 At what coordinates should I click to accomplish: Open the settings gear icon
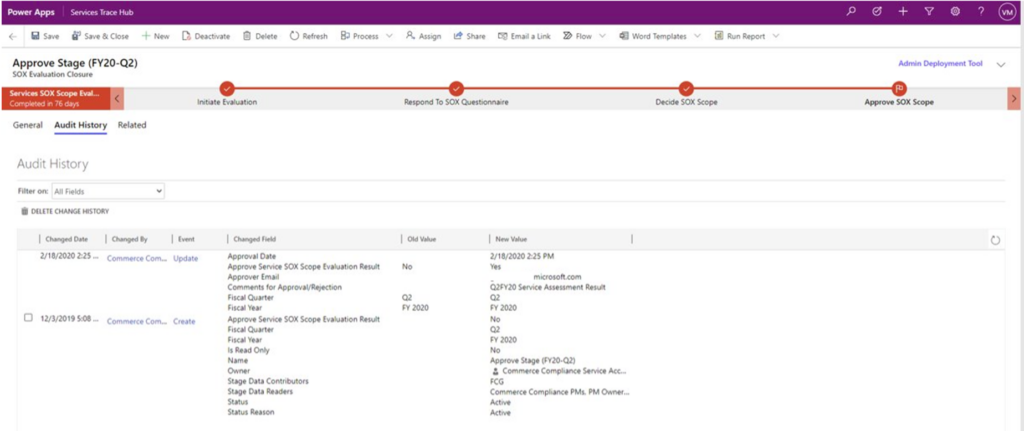955,11
